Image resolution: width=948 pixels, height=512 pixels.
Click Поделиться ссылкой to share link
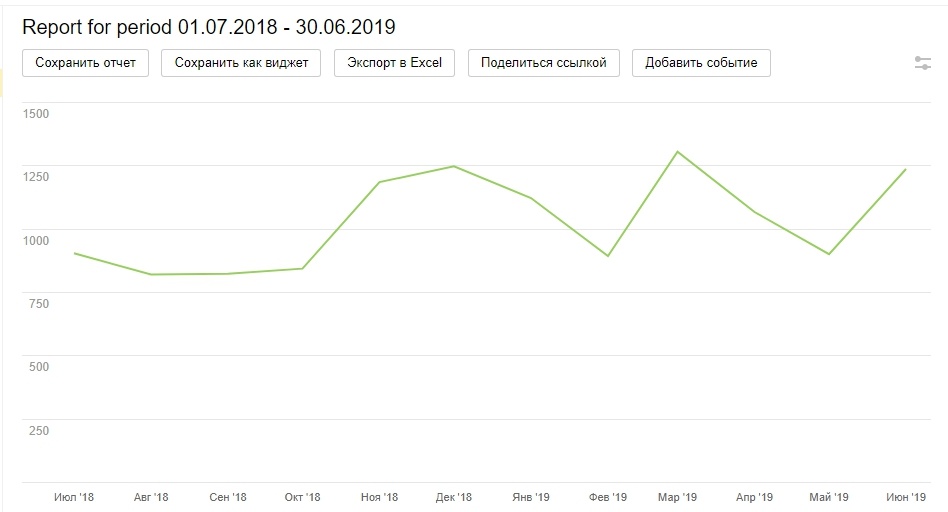(x=543, y=62)
